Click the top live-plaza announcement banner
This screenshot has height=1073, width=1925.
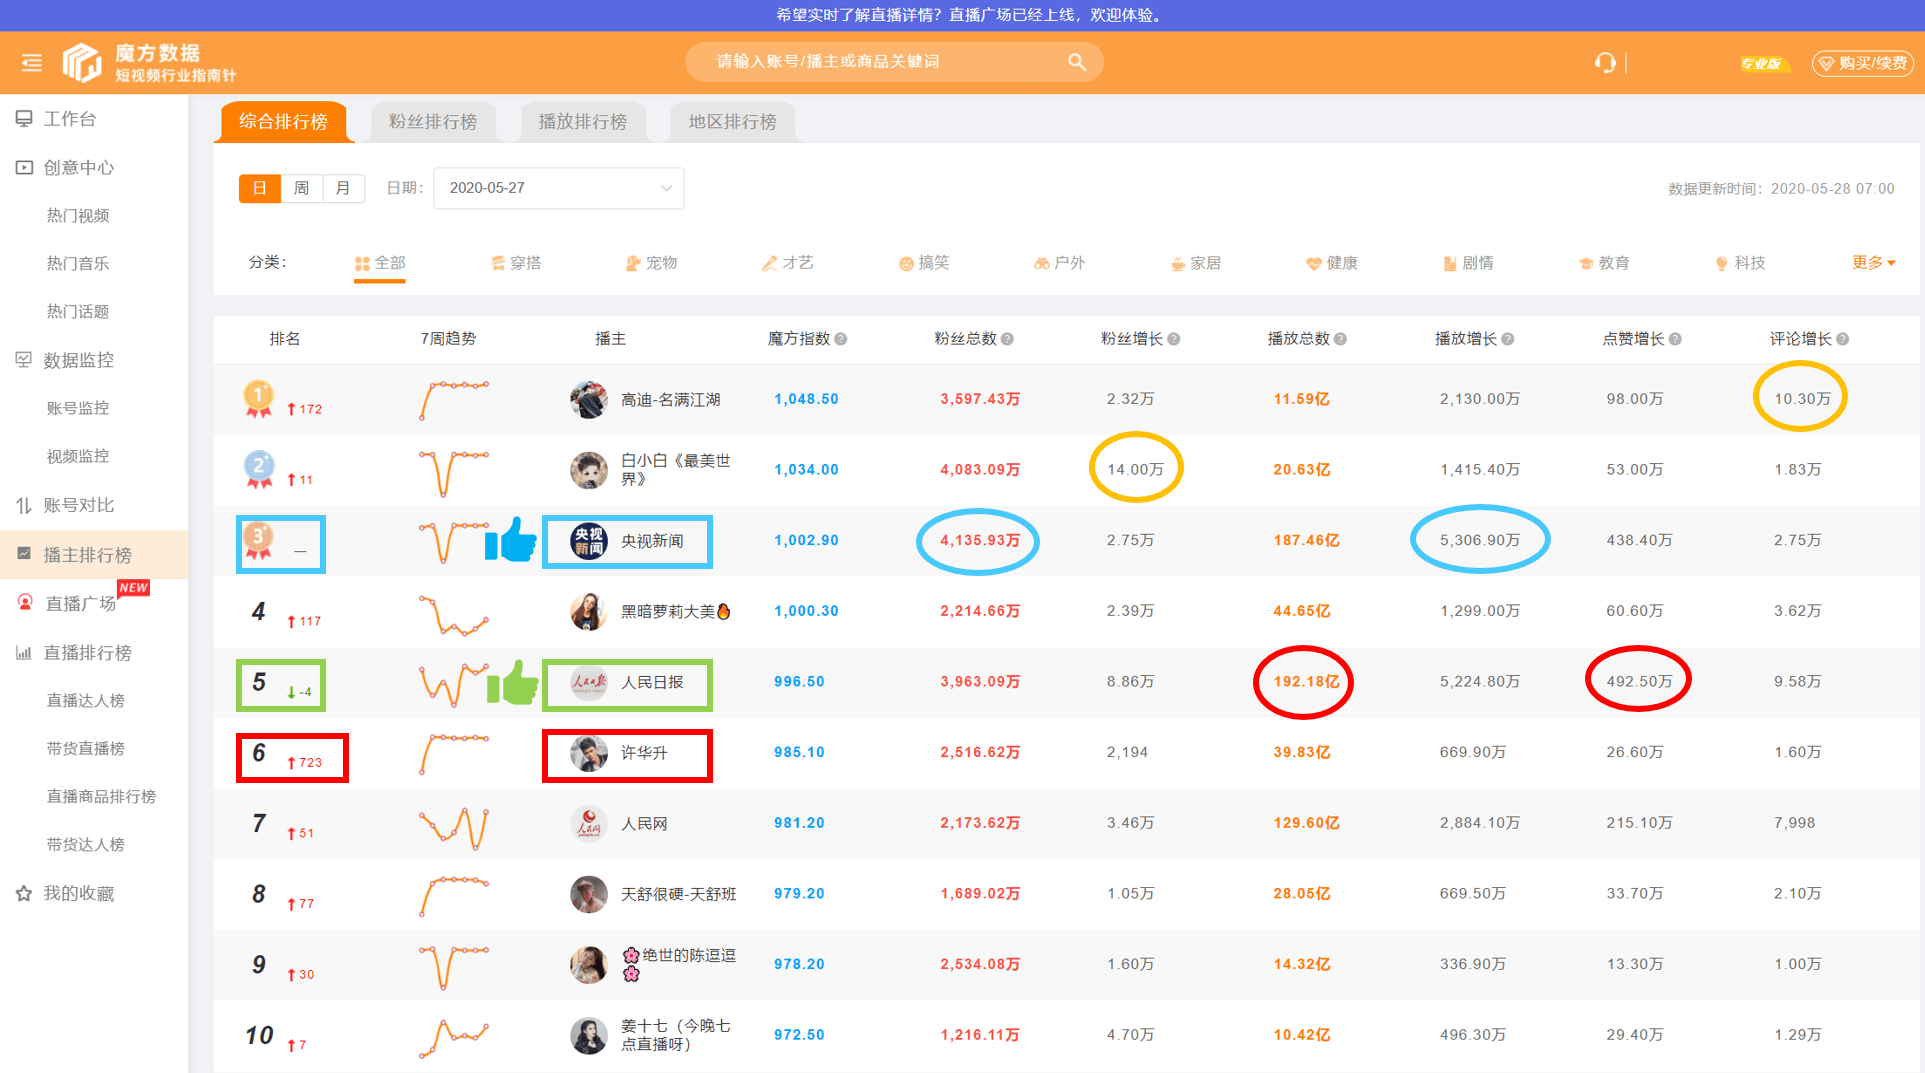pos(962,15)
